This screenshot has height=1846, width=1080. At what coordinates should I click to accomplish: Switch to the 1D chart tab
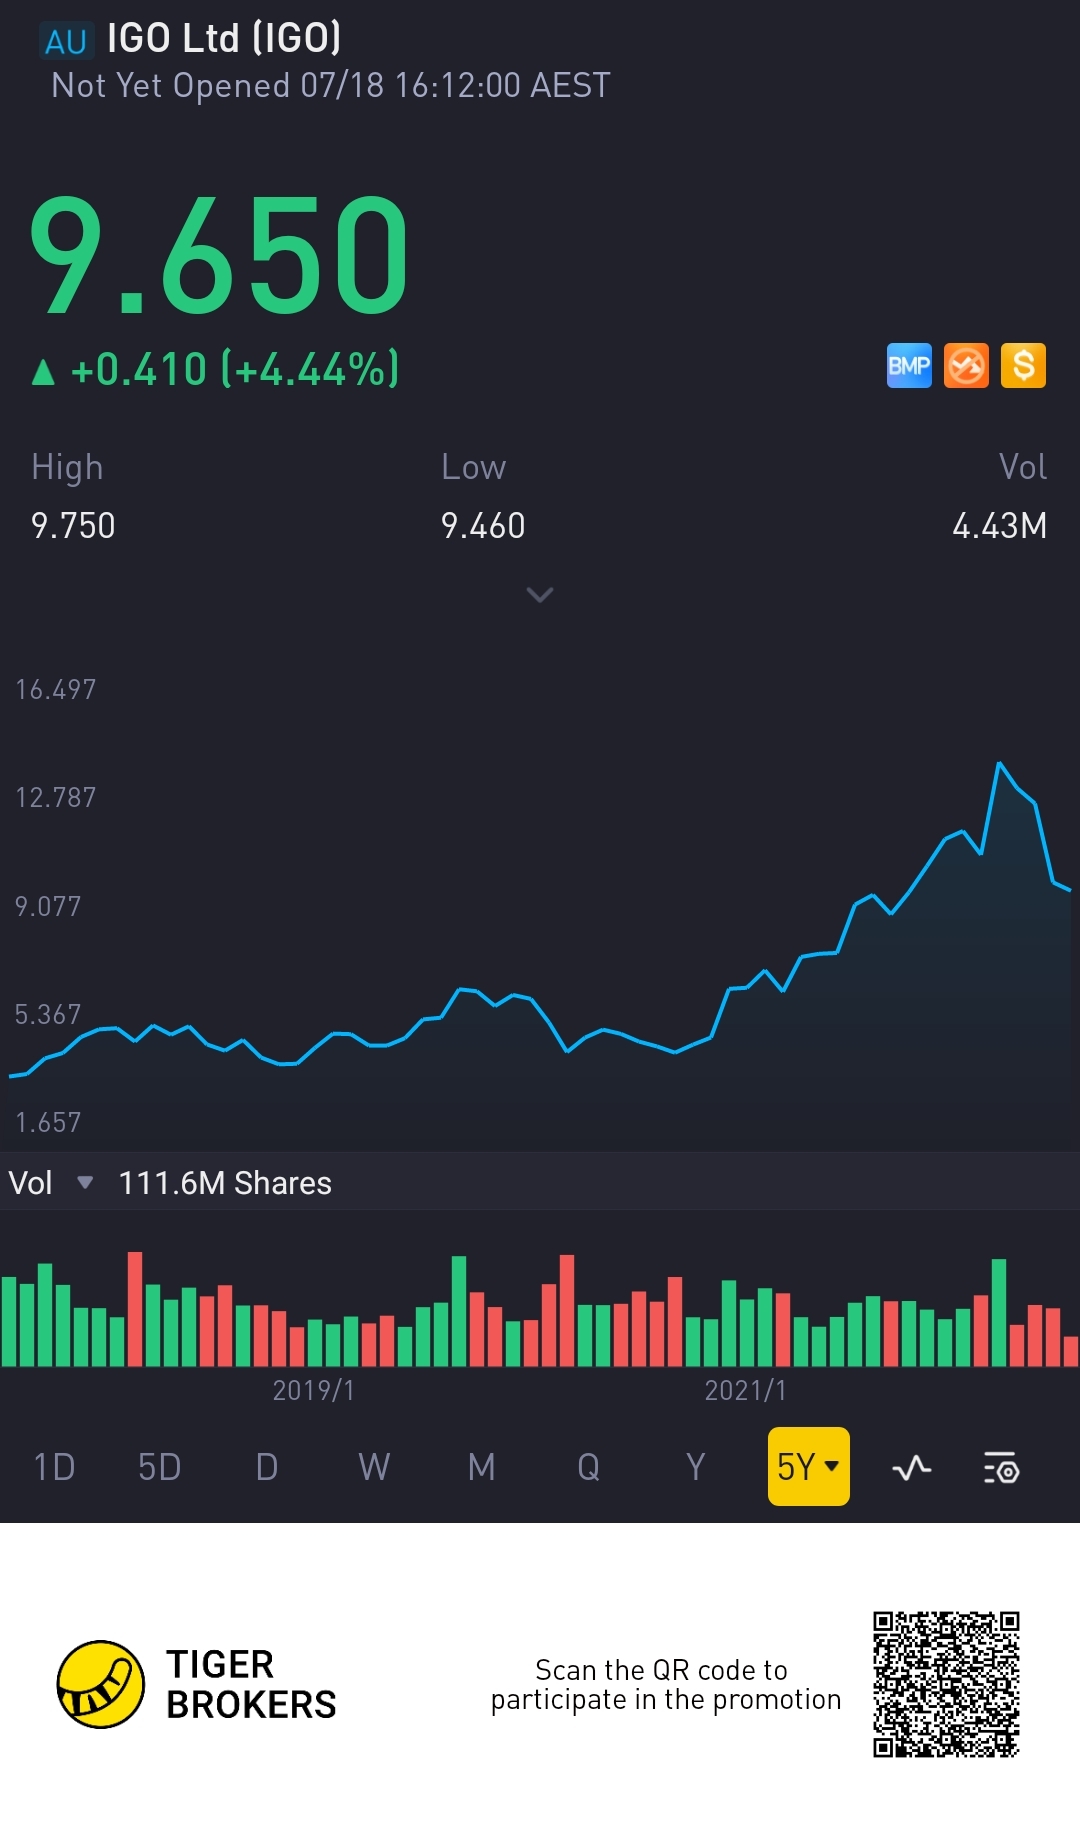54,1467
